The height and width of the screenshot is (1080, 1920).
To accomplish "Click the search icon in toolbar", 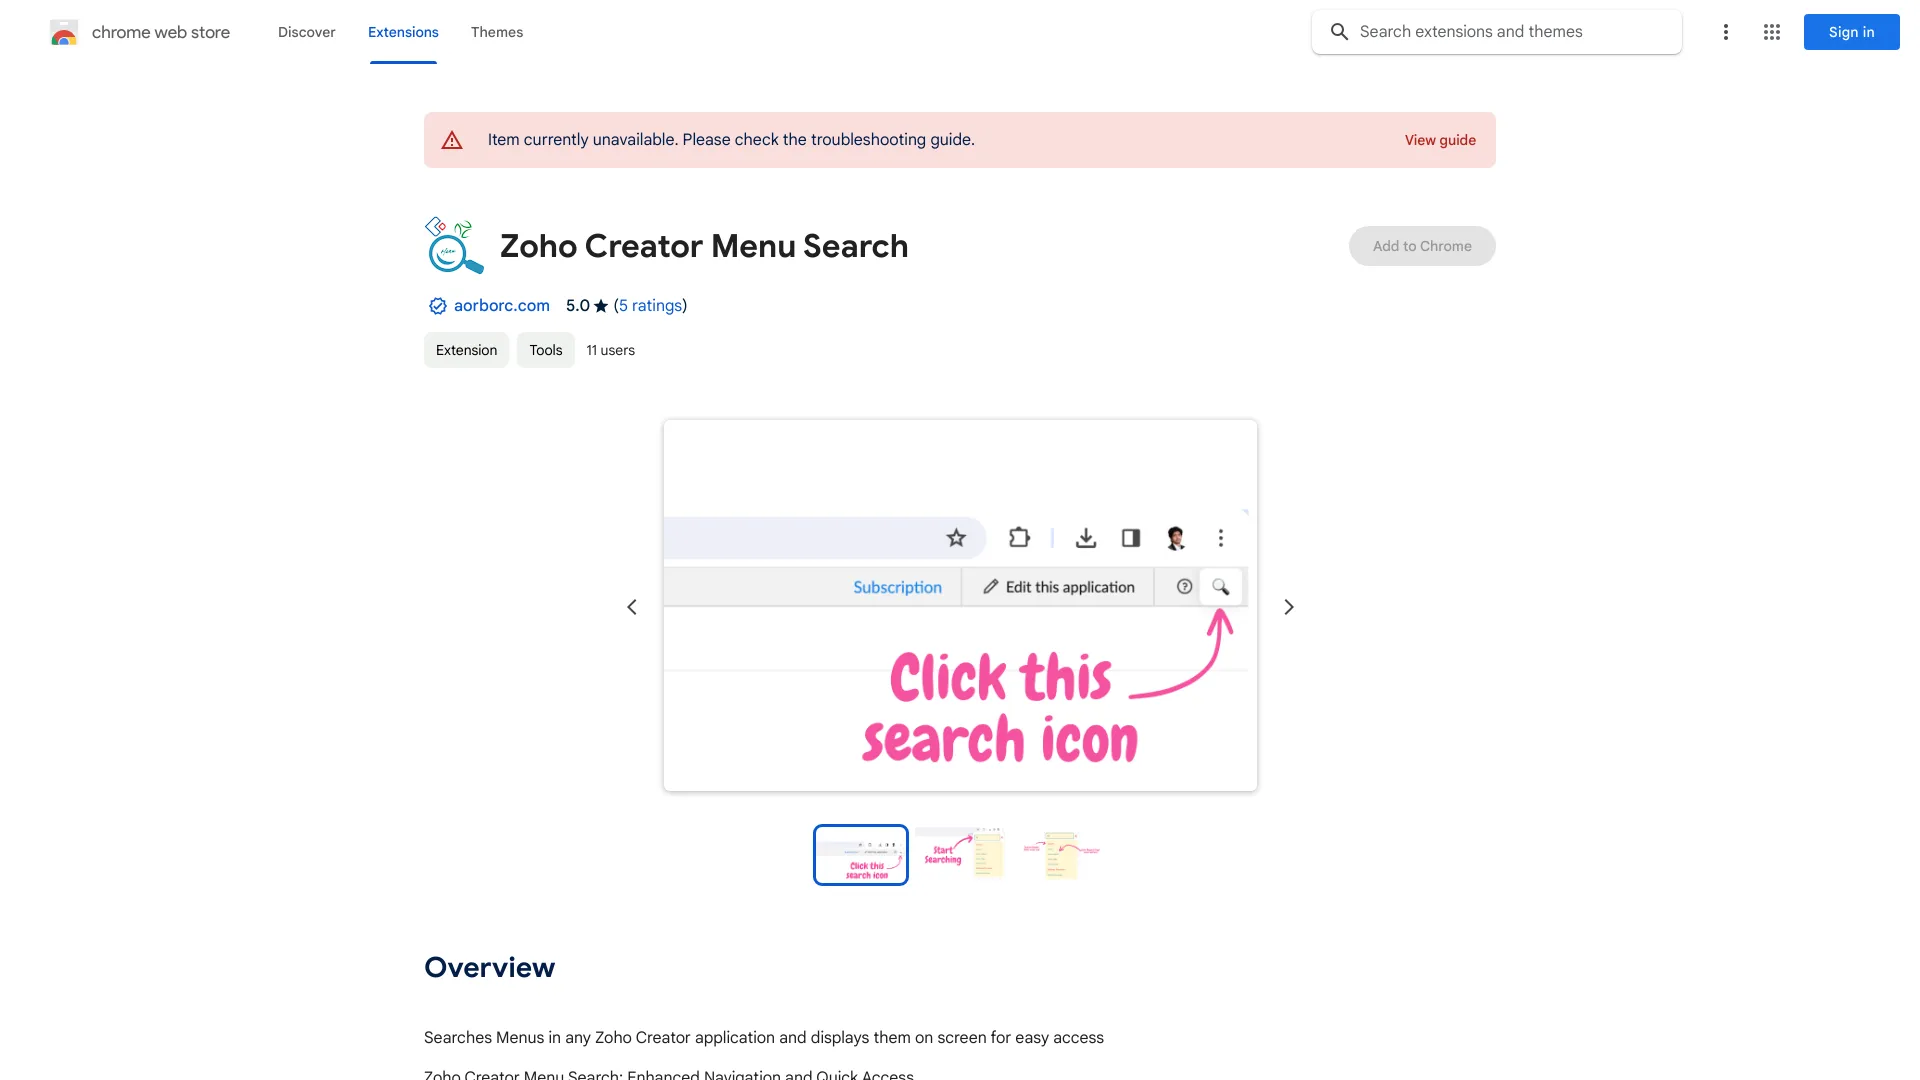I will (1221, 587).
